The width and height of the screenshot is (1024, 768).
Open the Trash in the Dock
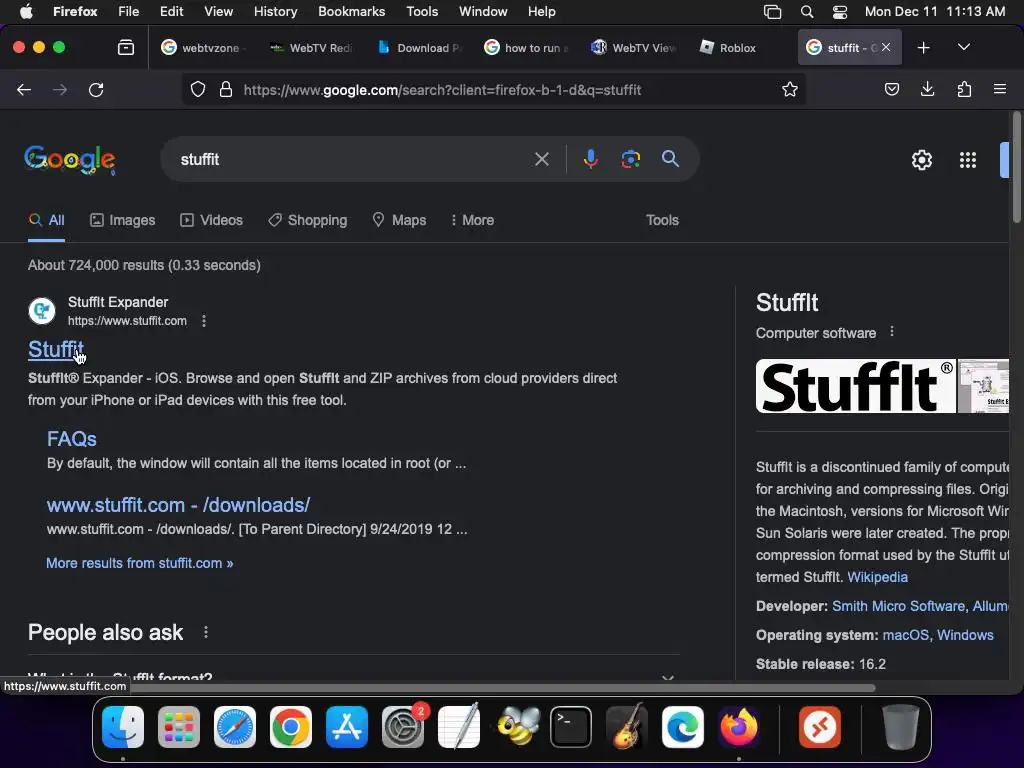pos(900,727)
